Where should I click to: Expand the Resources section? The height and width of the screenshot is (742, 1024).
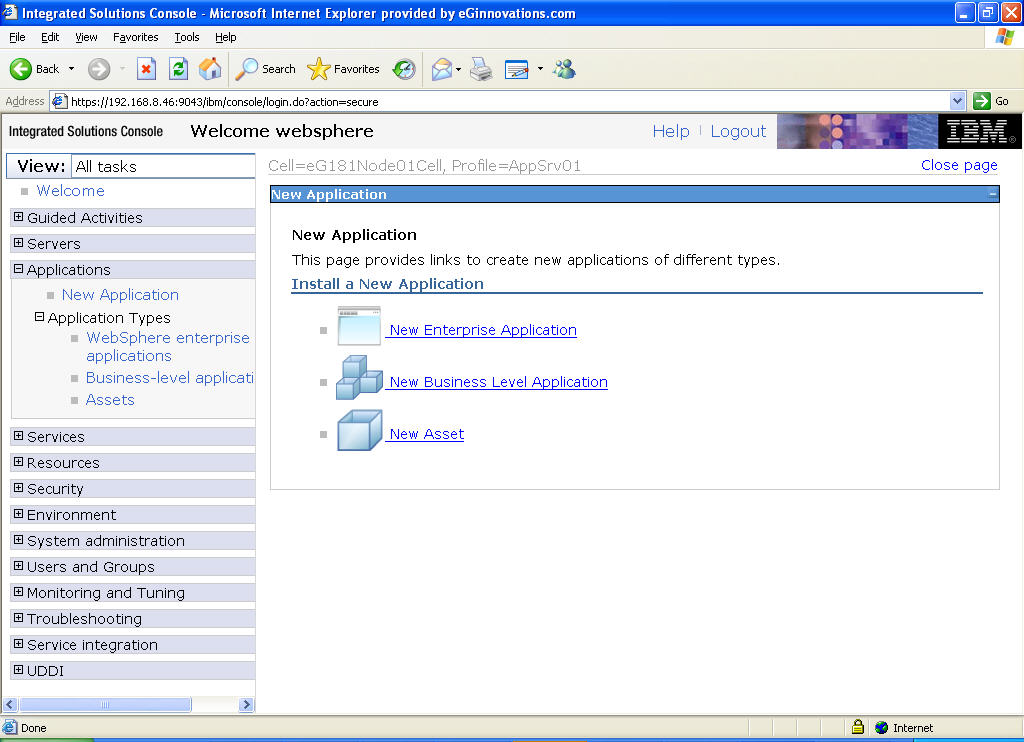pos(19,462)
